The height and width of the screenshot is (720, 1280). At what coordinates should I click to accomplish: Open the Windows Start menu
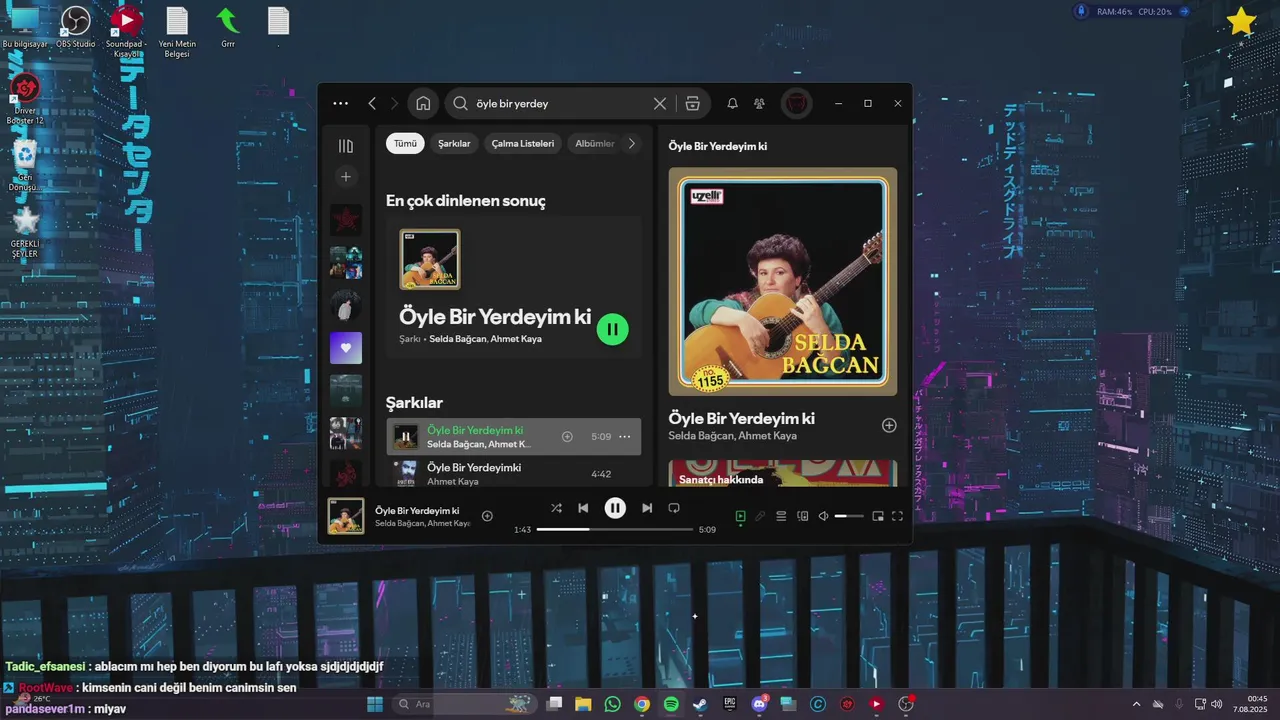pos(375,704)
